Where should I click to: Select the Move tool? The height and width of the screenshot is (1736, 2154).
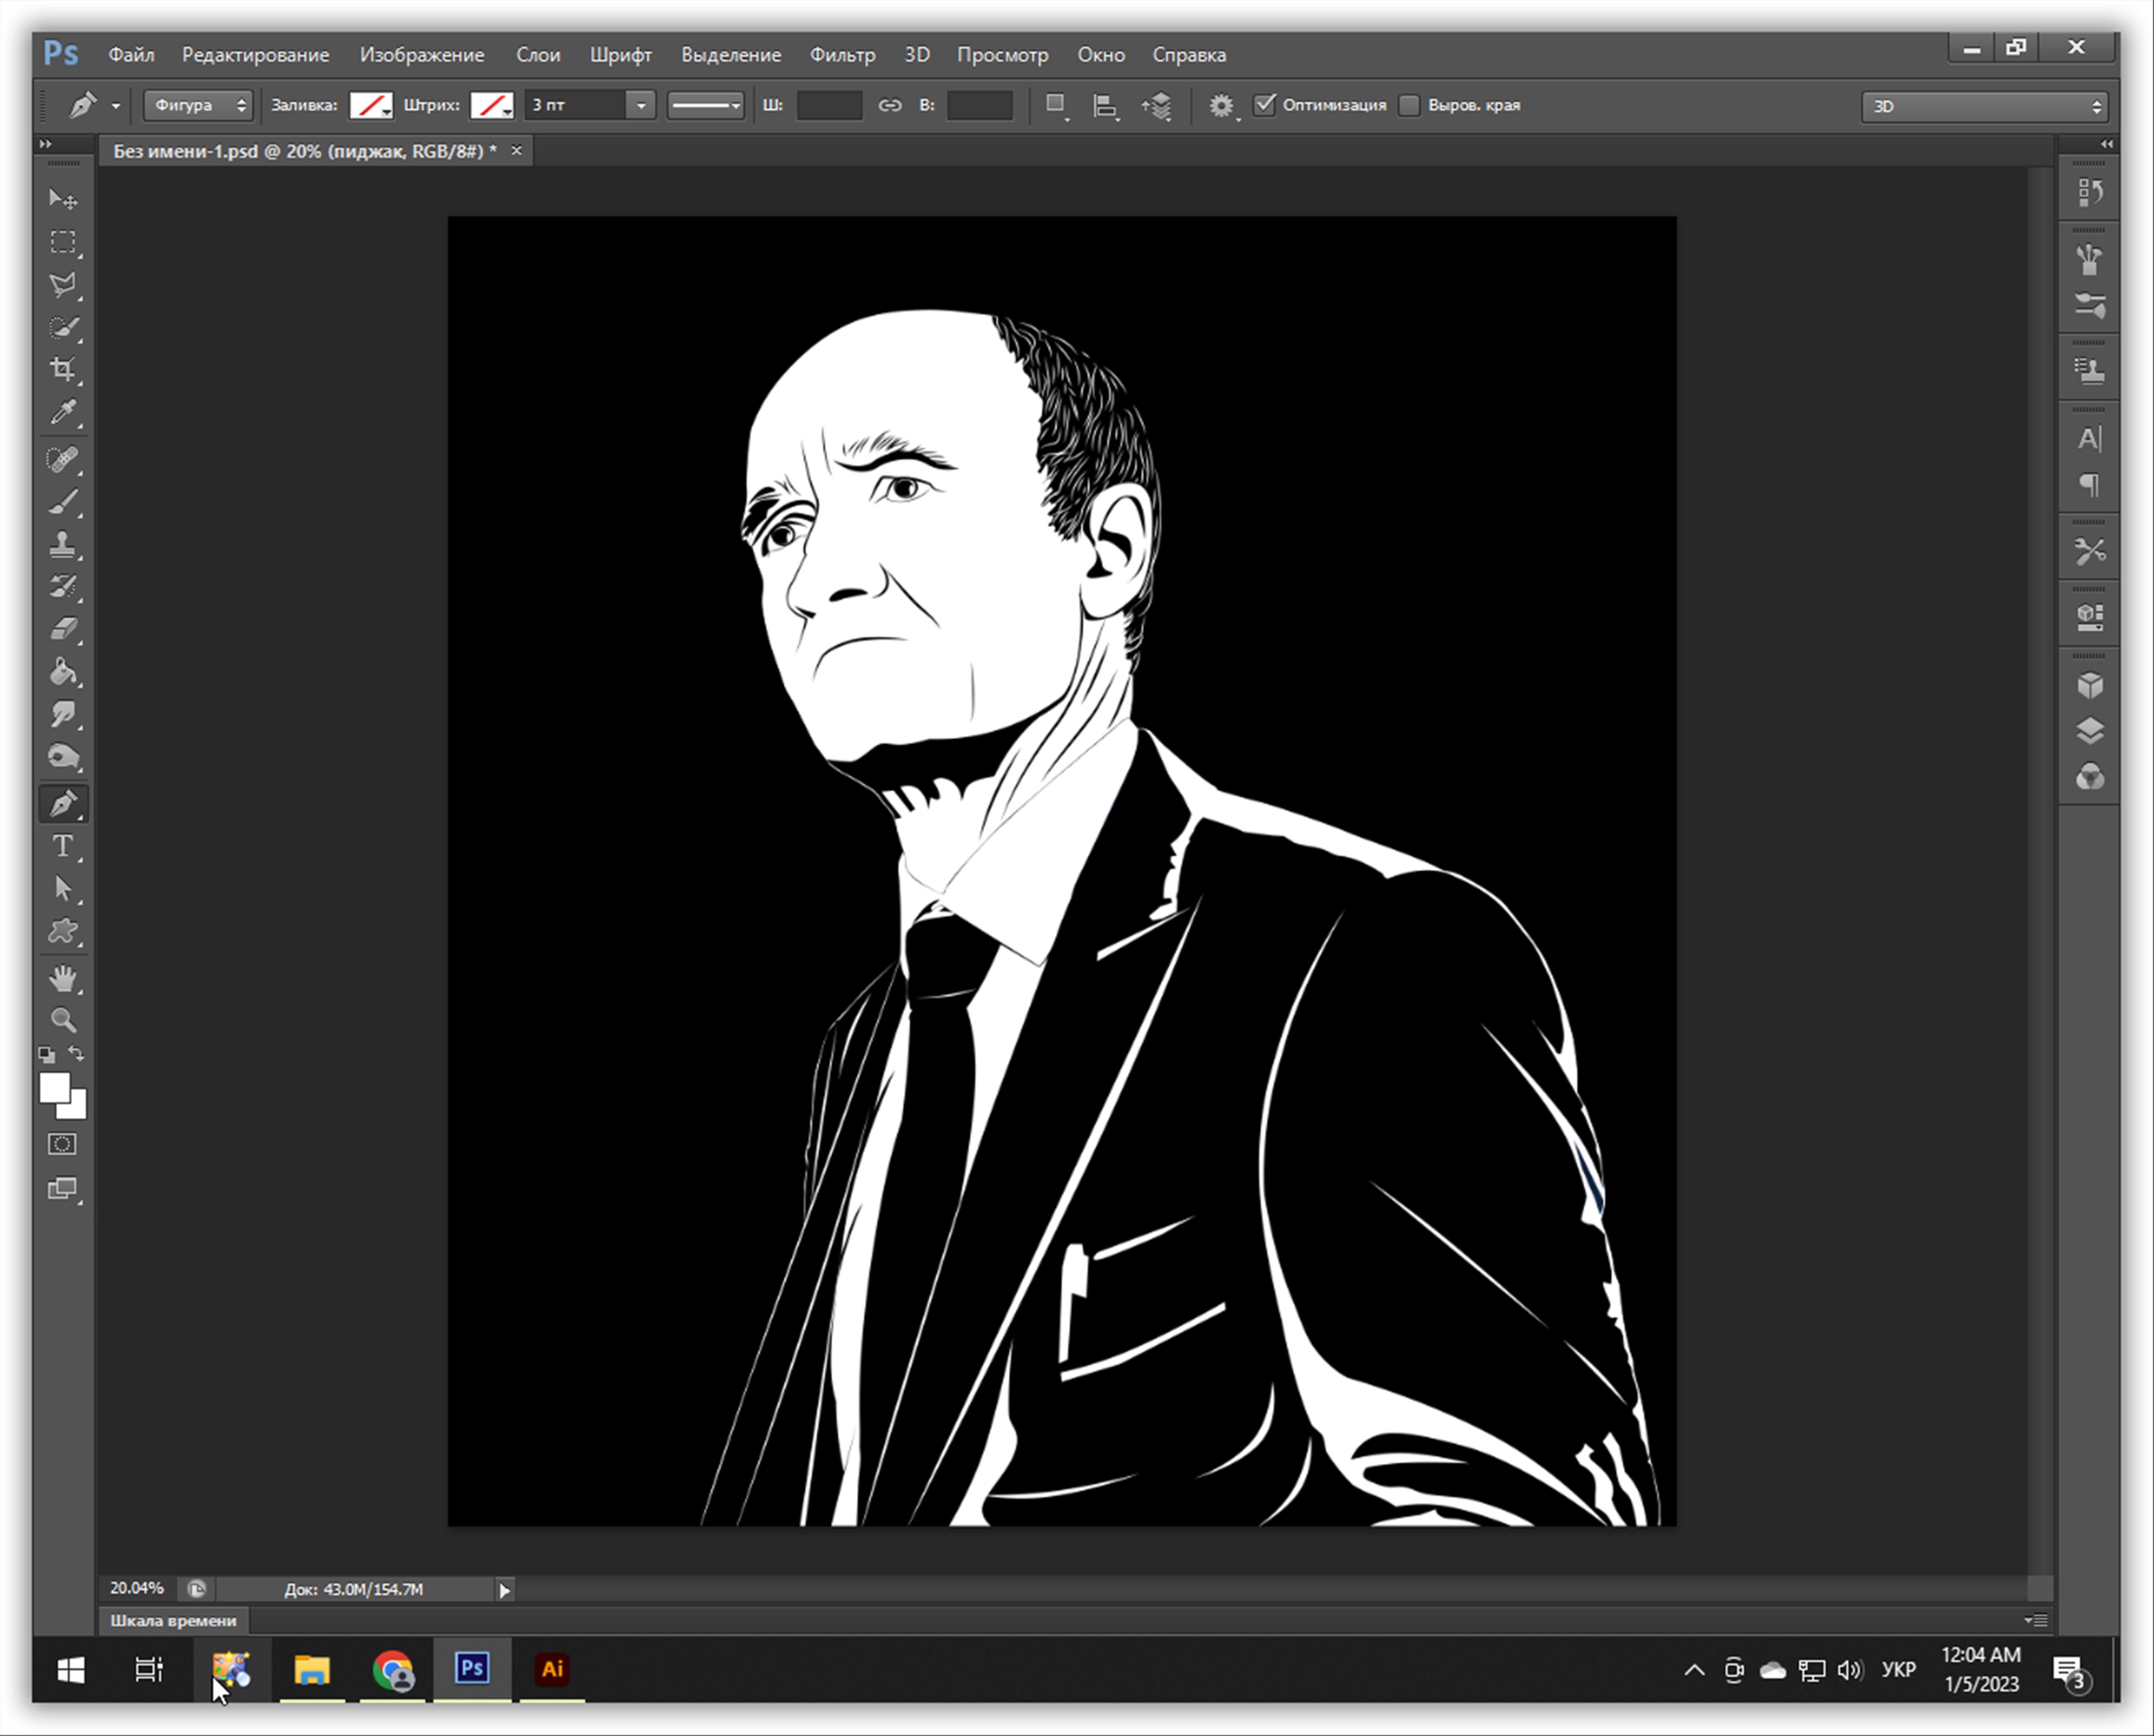[x=63, y=199]
